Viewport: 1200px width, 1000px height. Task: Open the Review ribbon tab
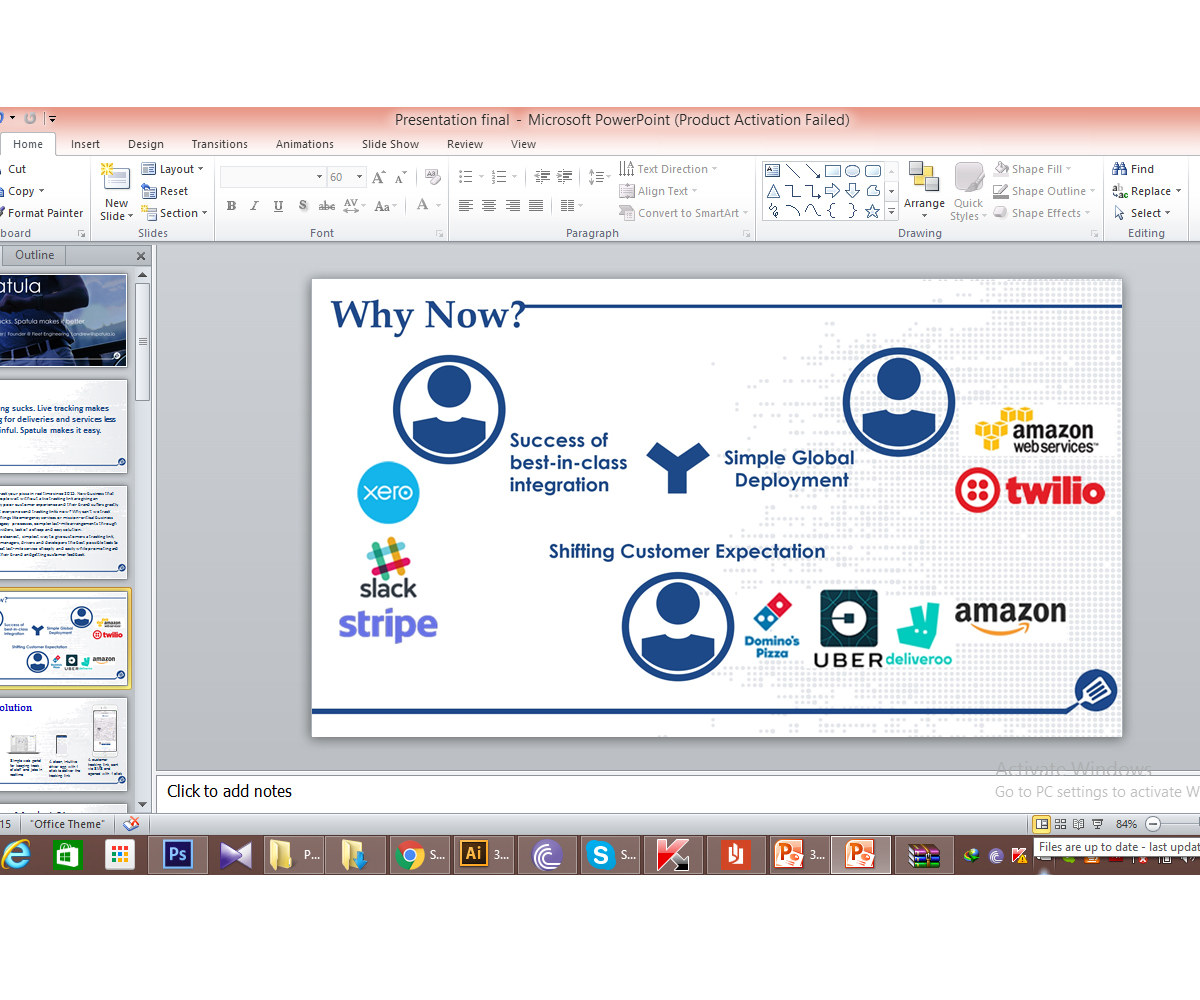pos(465,144)
